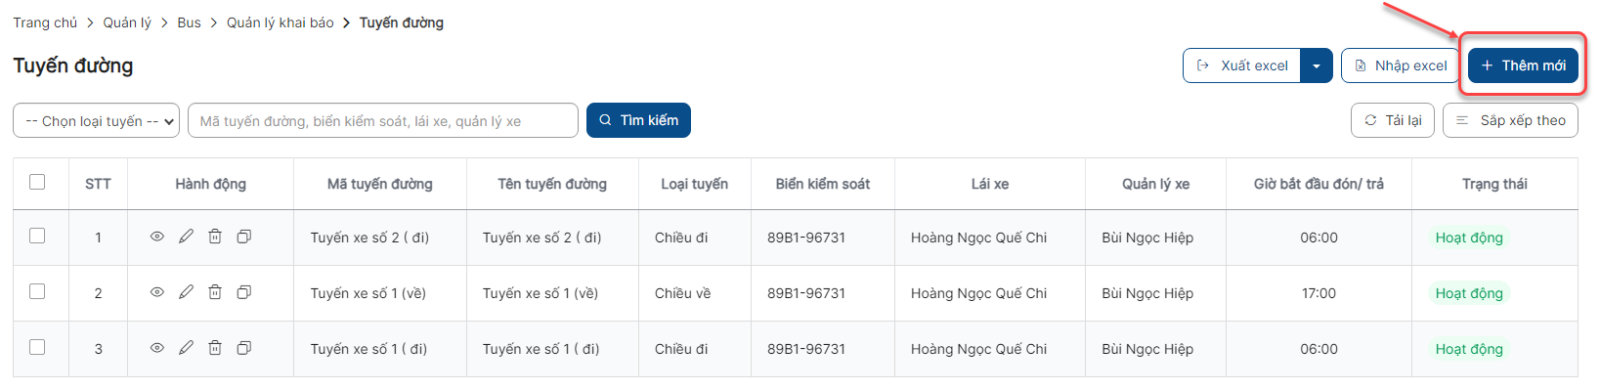Tick the select-all checkbox in table header
The width and height of the screenshot is (1600, 390).
click(x=37, y=182)
